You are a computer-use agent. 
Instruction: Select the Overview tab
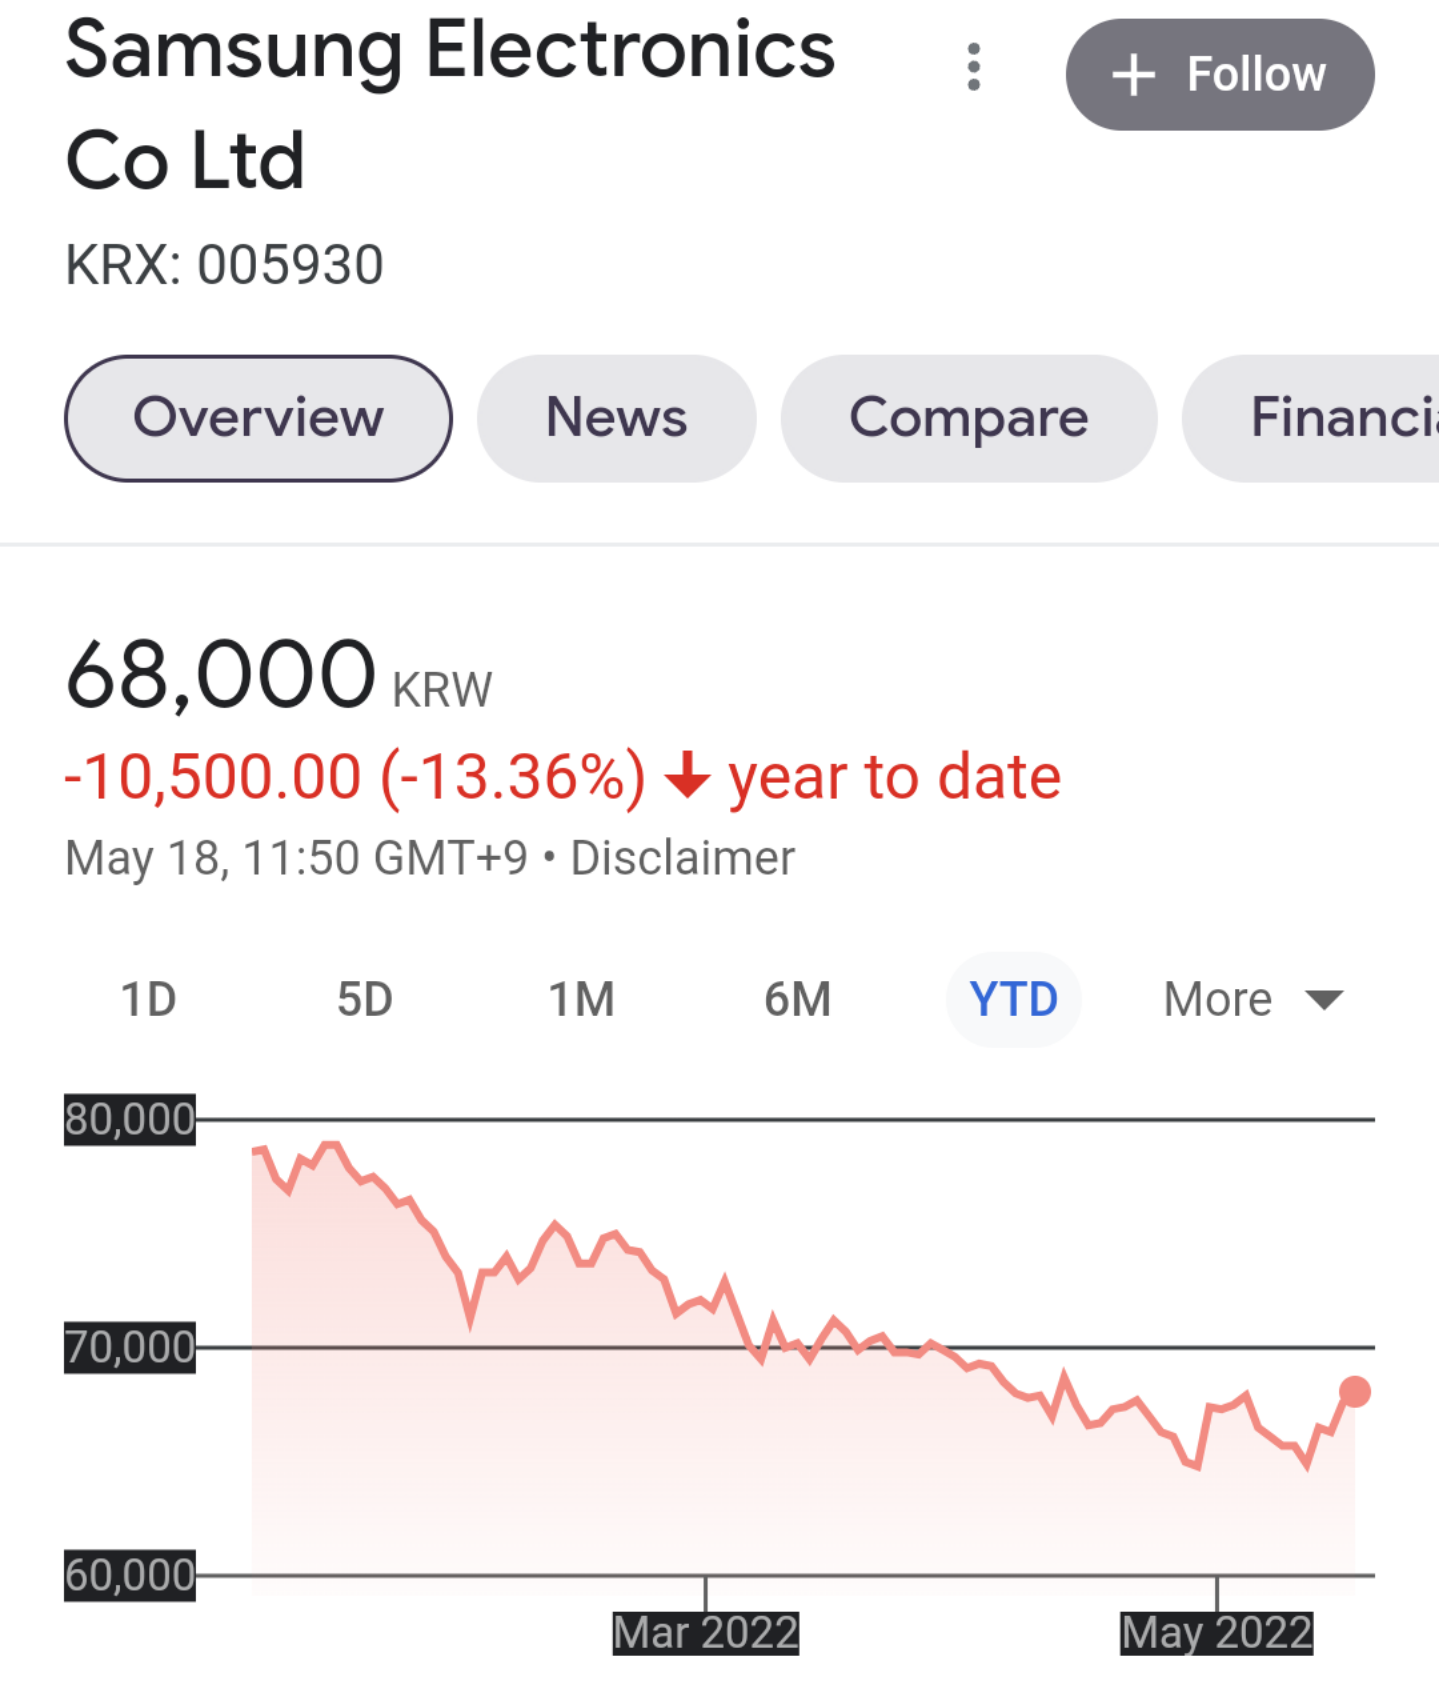pos(258,418)
